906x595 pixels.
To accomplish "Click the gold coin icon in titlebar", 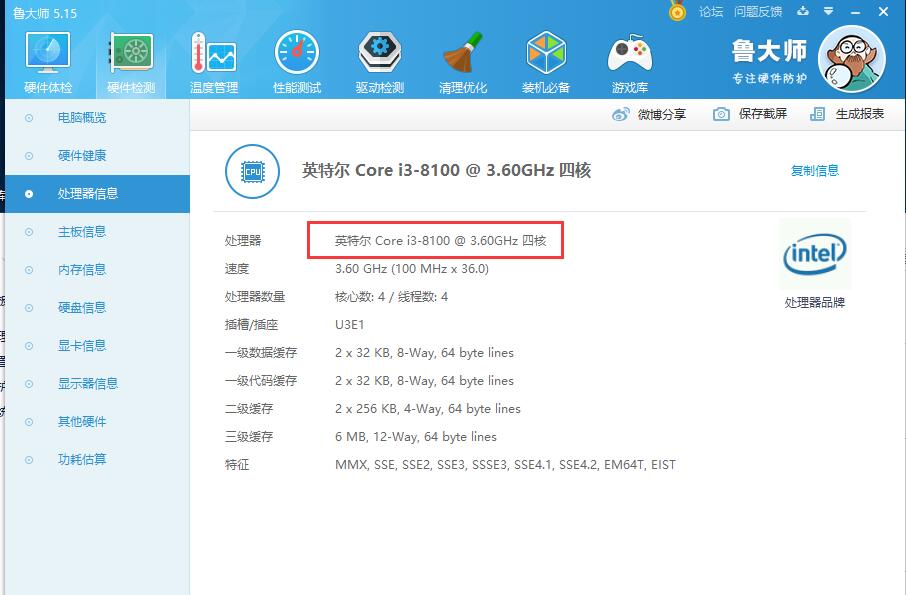I will point(678,11).
